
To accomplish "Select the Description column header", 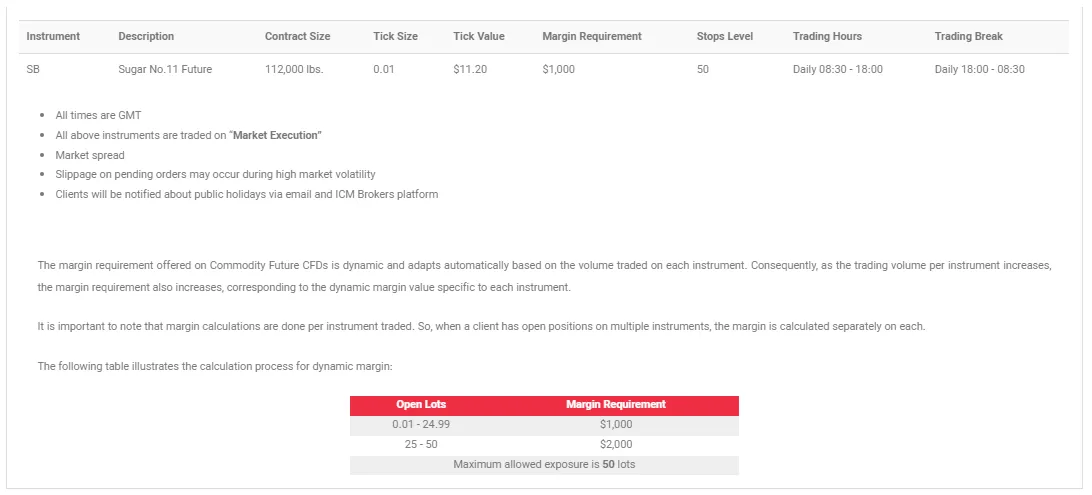I will [x=146, y=36].
